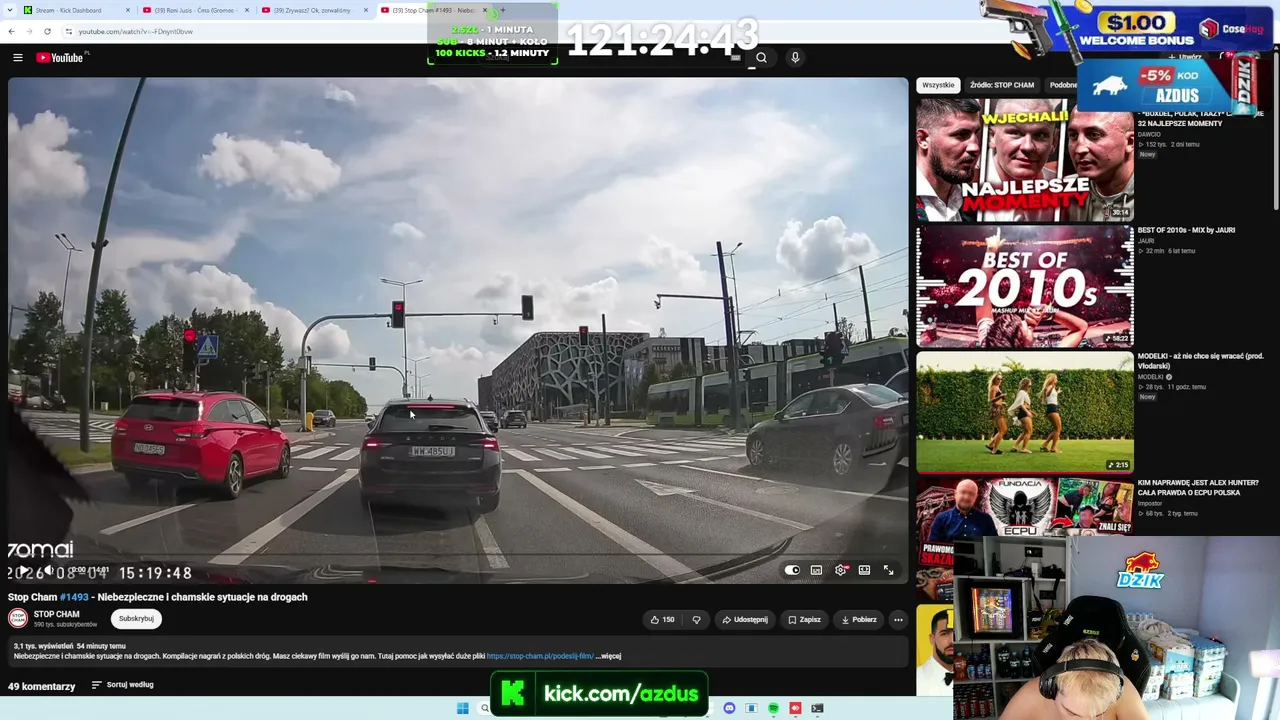This screenshot has height=720, width=1280.
Task: Open Spotify from the taskbar
Action: click(x=773, y=708)
